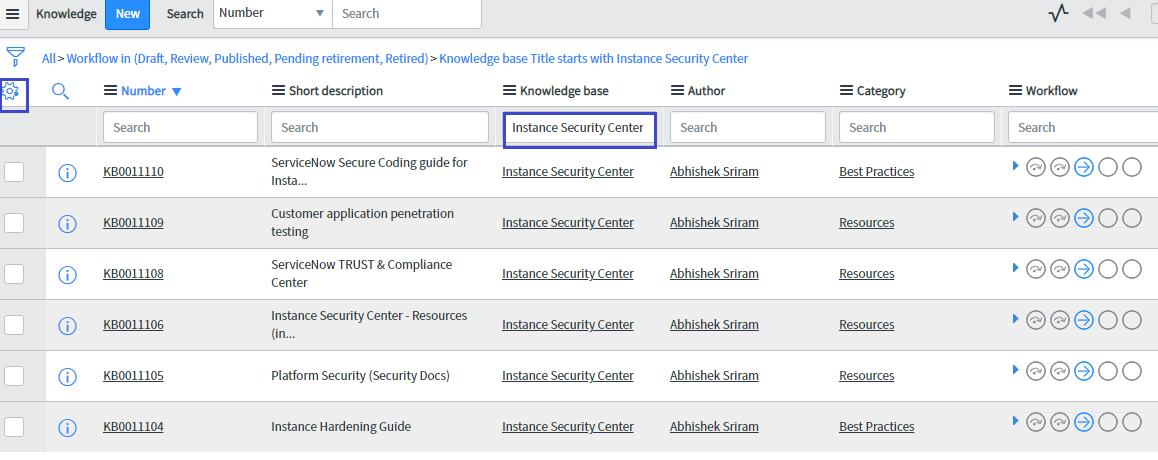
Task: Preview record KB0011106 info icon
Action: point(67,326)
